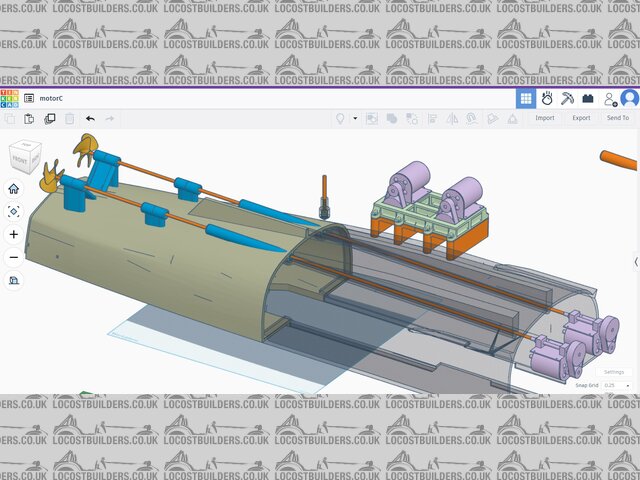This screenshot has width=640, height=480.
Task: Click the Duplicate and repeat icon
Action: [49, 118]
